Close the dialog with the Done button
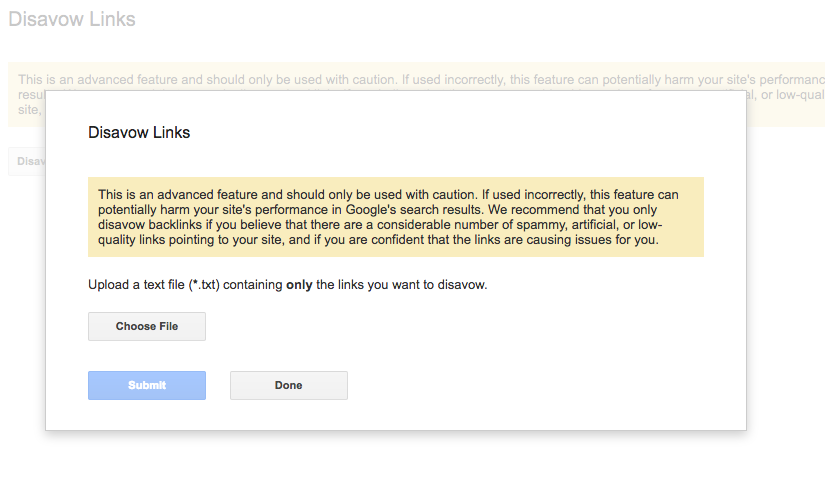Viewport: 825px width, 477px height. point(289,385)
